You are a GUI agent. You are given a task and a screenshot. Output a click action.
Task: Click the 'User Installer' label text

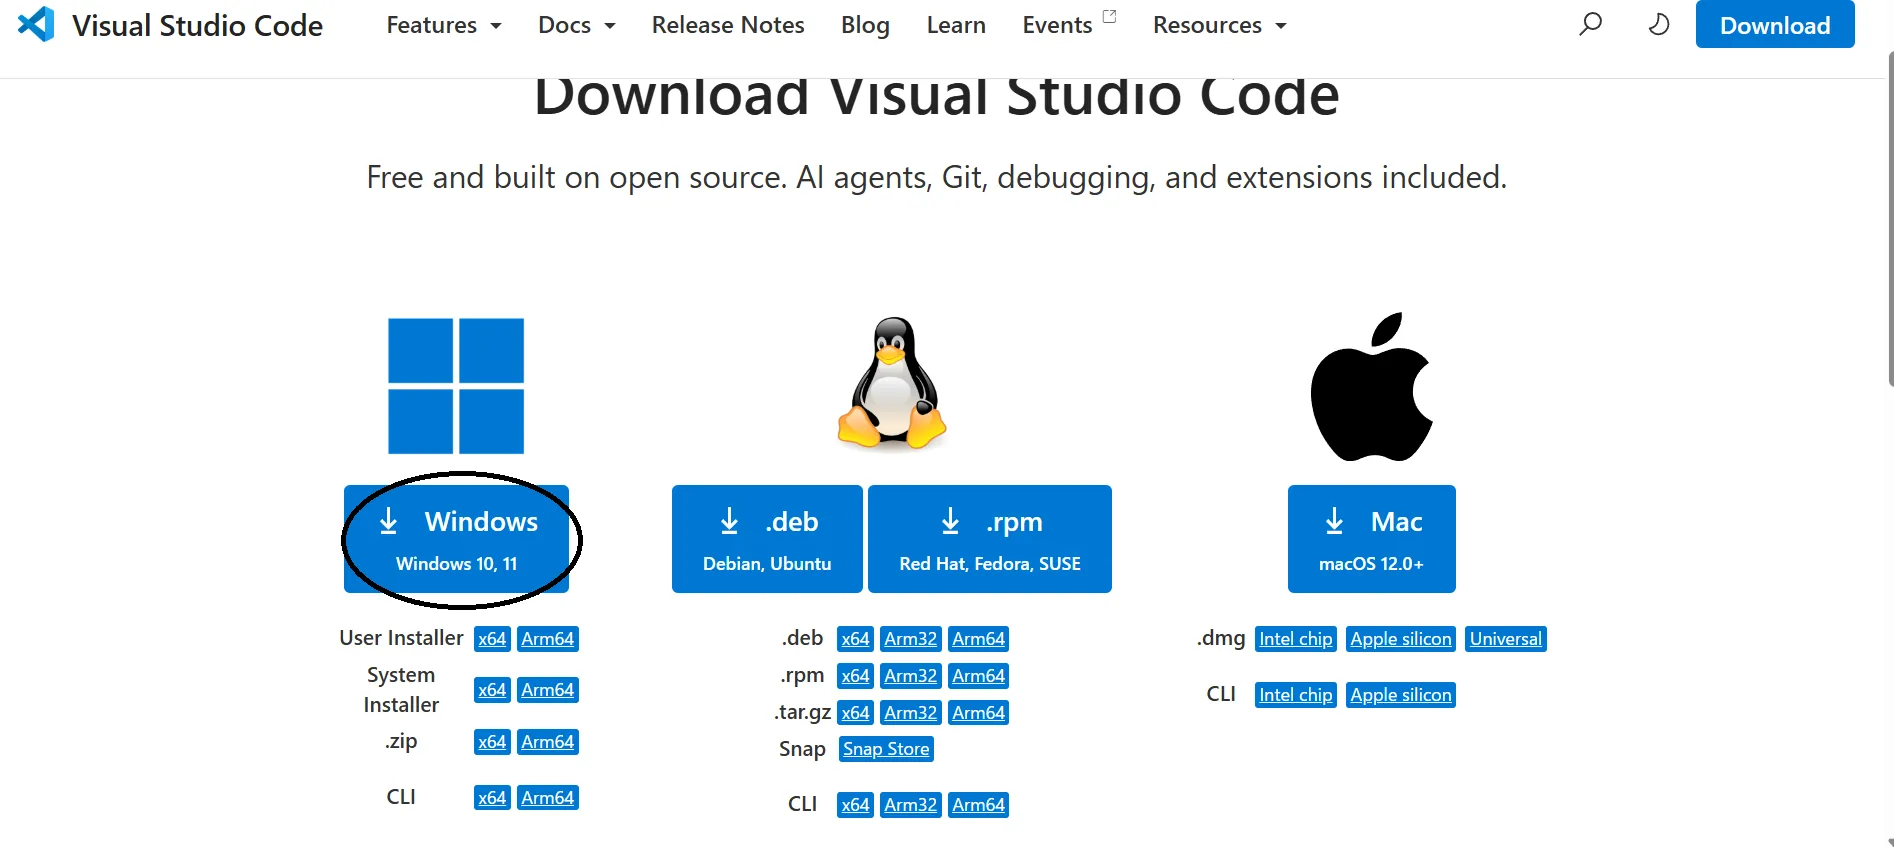[401, 638]
